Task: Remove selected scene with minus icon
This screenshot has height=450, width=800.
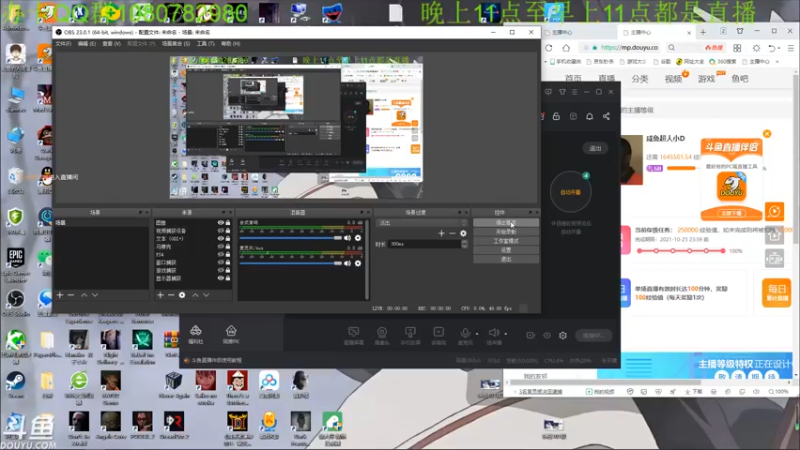Action: [71, 295]
